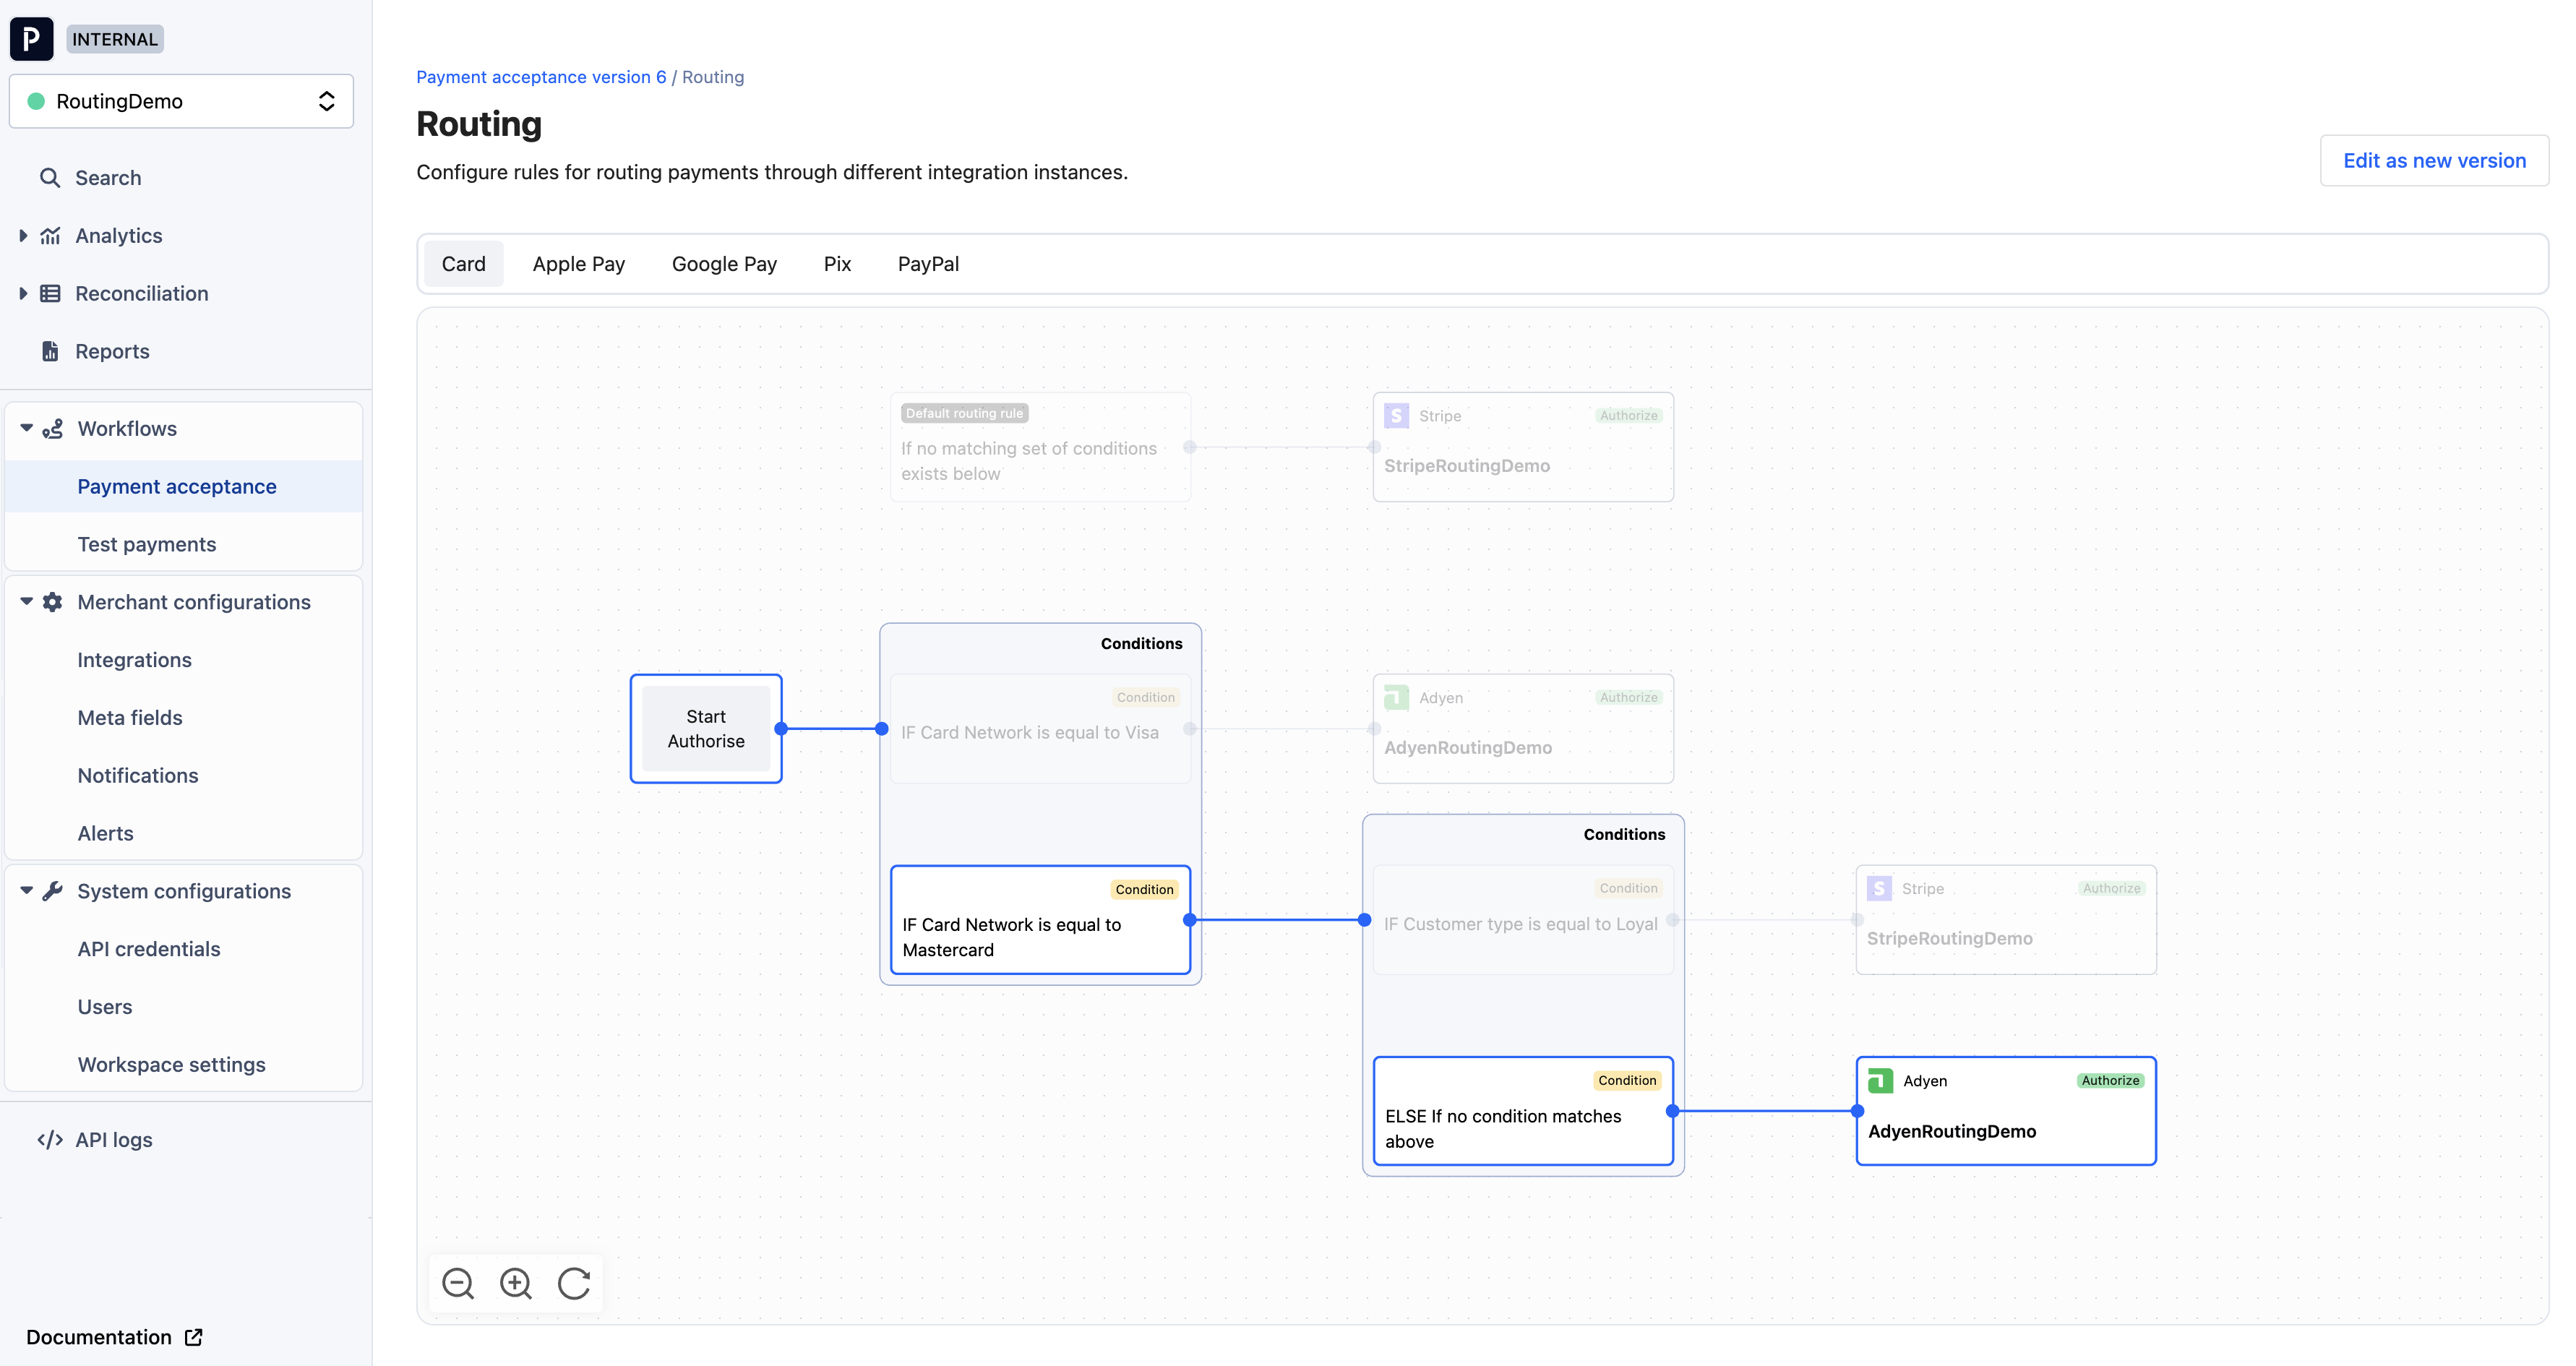Screen dimensions: 2576x1366
Task: Select the Customer type equals Loyal condition
Action: tap(1523, 920)
